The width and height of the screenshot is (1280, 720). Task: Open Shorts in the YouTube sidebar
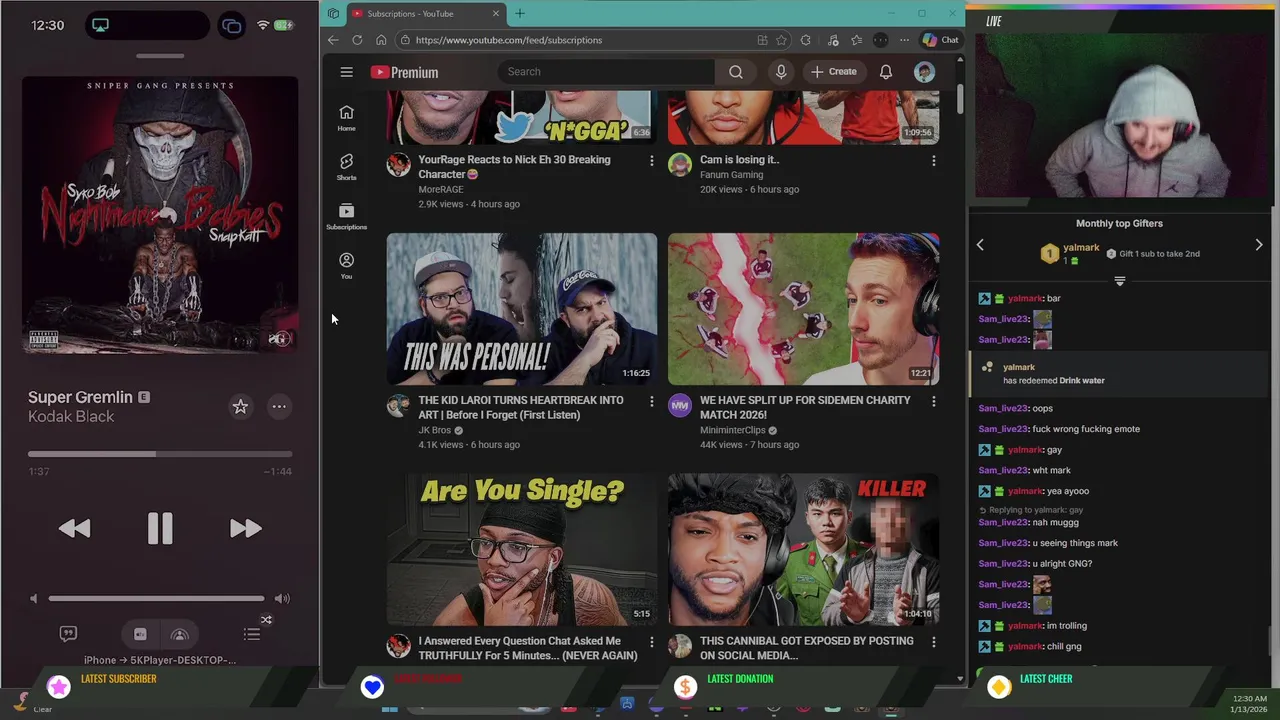click(346, 167)
